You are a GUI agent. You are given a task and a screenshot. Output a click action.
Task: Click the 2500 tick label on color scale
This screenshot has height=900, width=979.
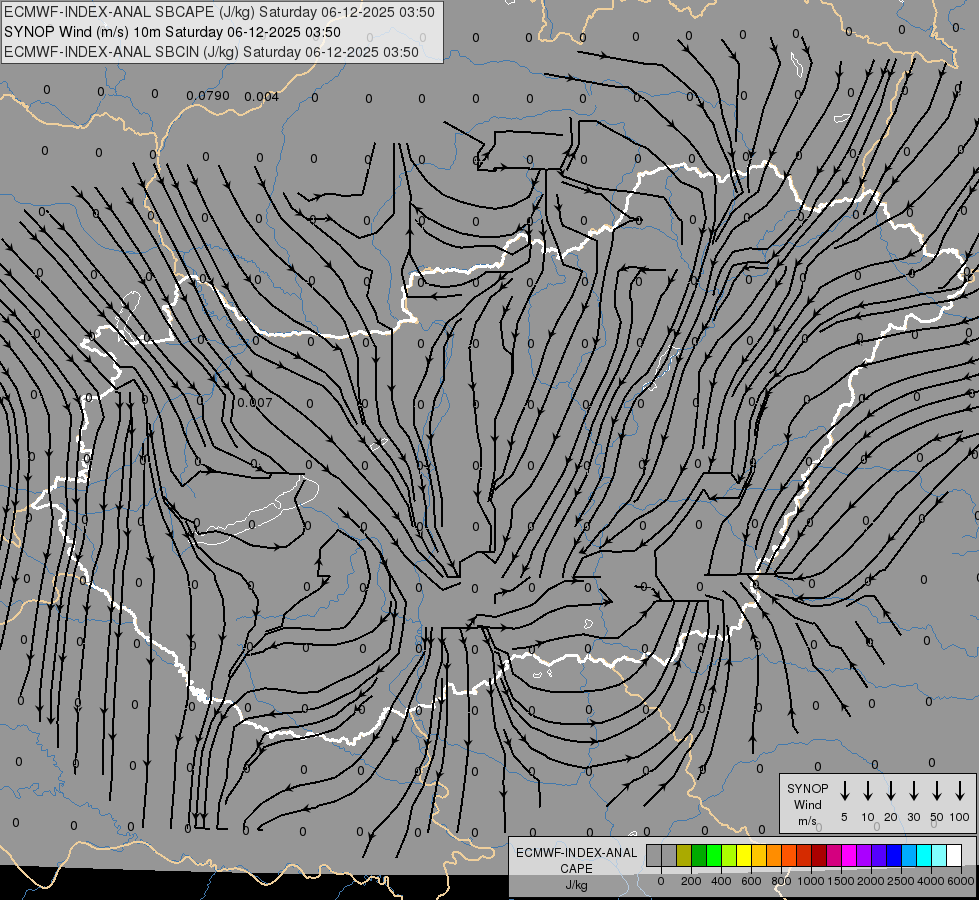pyautogui.click(x=901, y=881)
